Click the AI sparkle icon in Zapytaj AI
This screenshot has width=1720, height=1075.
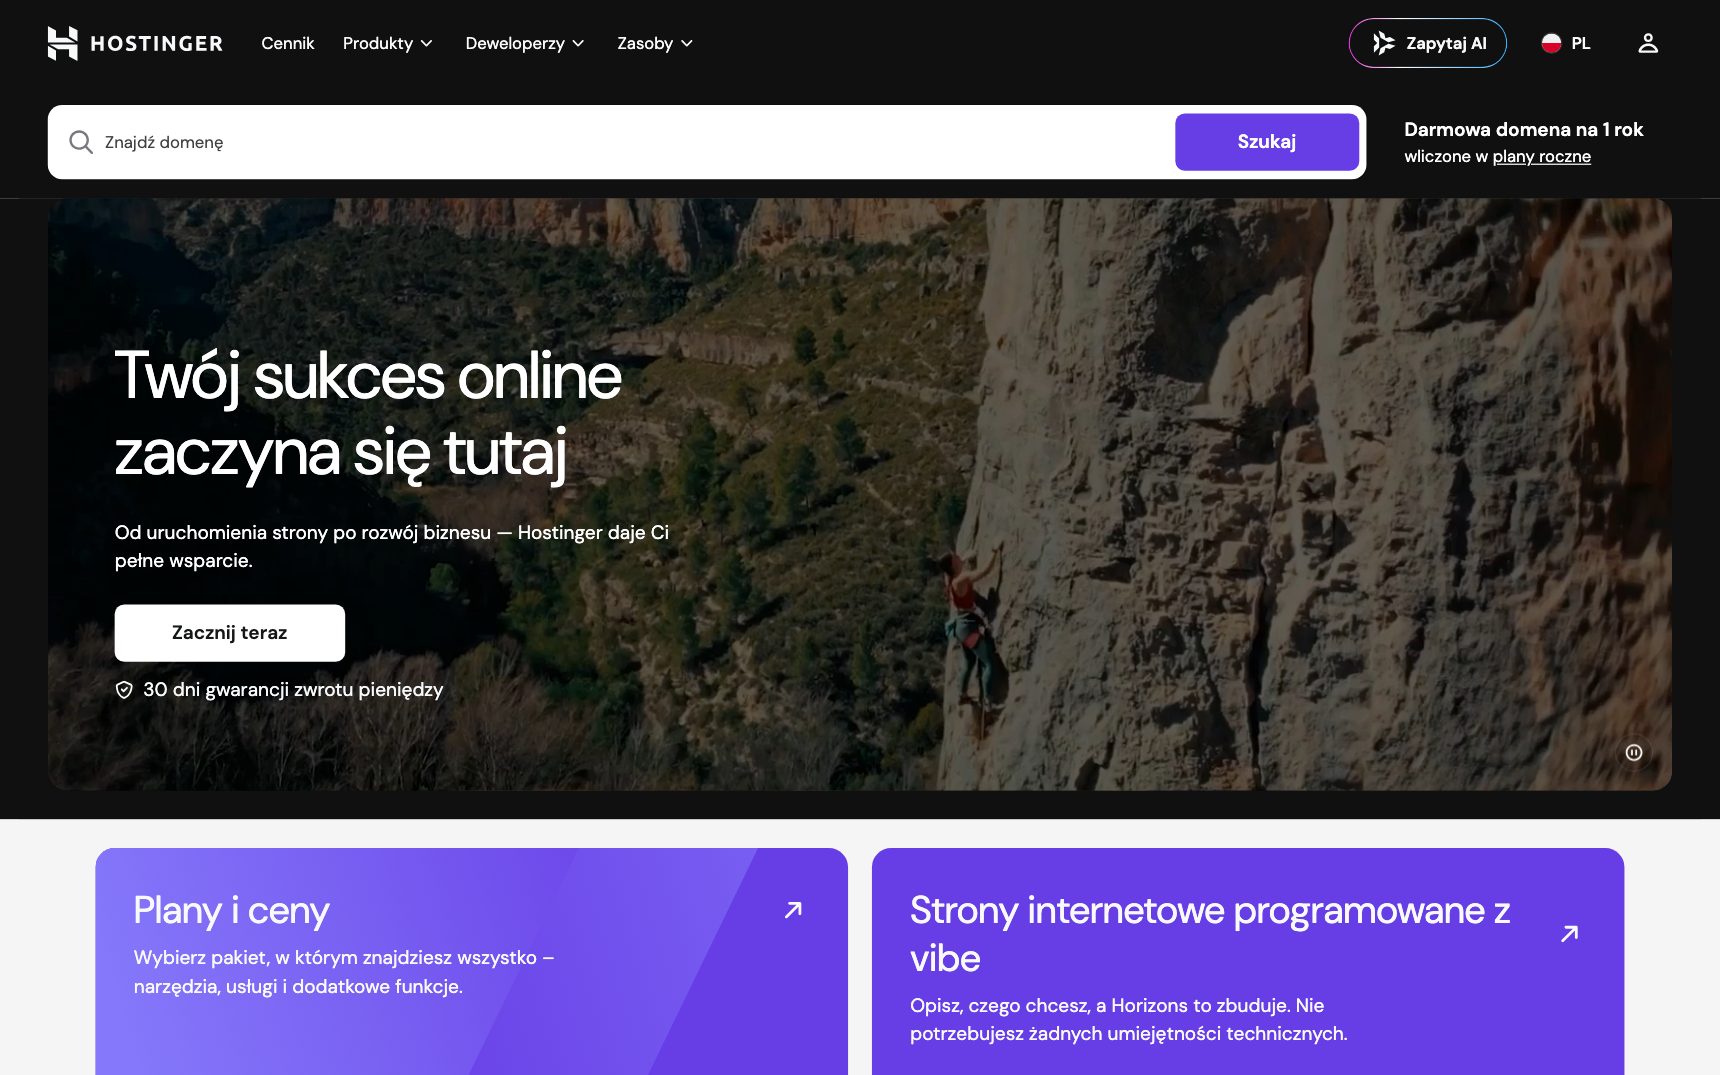tap(1384, 43)
